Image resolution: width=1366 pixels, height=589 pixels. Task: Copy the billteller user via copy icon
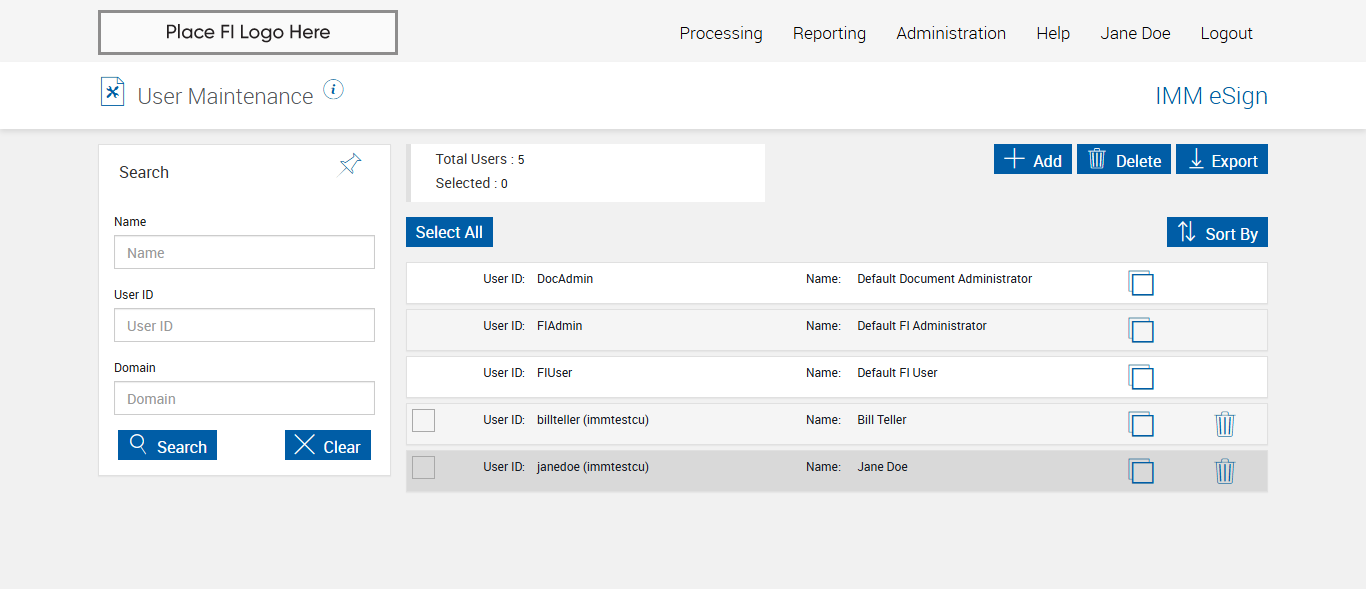tap(1141, 424)
